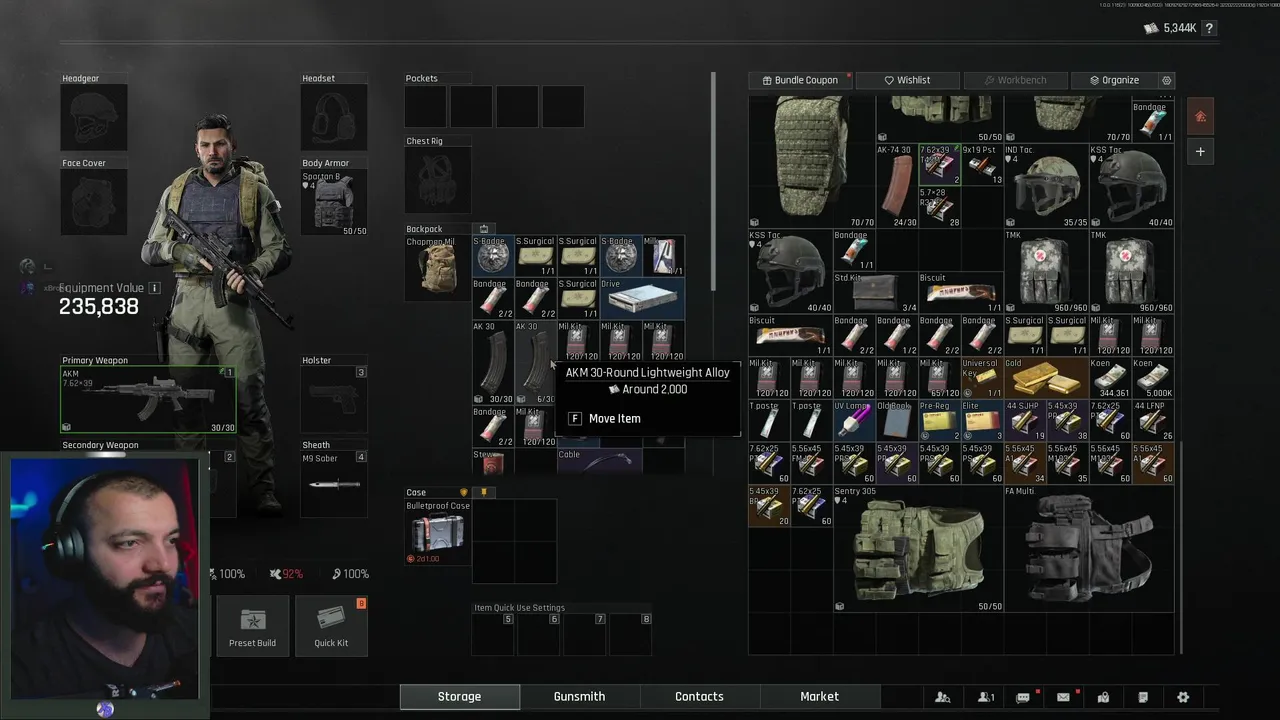This screenshot has height=720, width=1280.
Task: Select the Drive item in the backpack
Action: [x=642, y=298]
